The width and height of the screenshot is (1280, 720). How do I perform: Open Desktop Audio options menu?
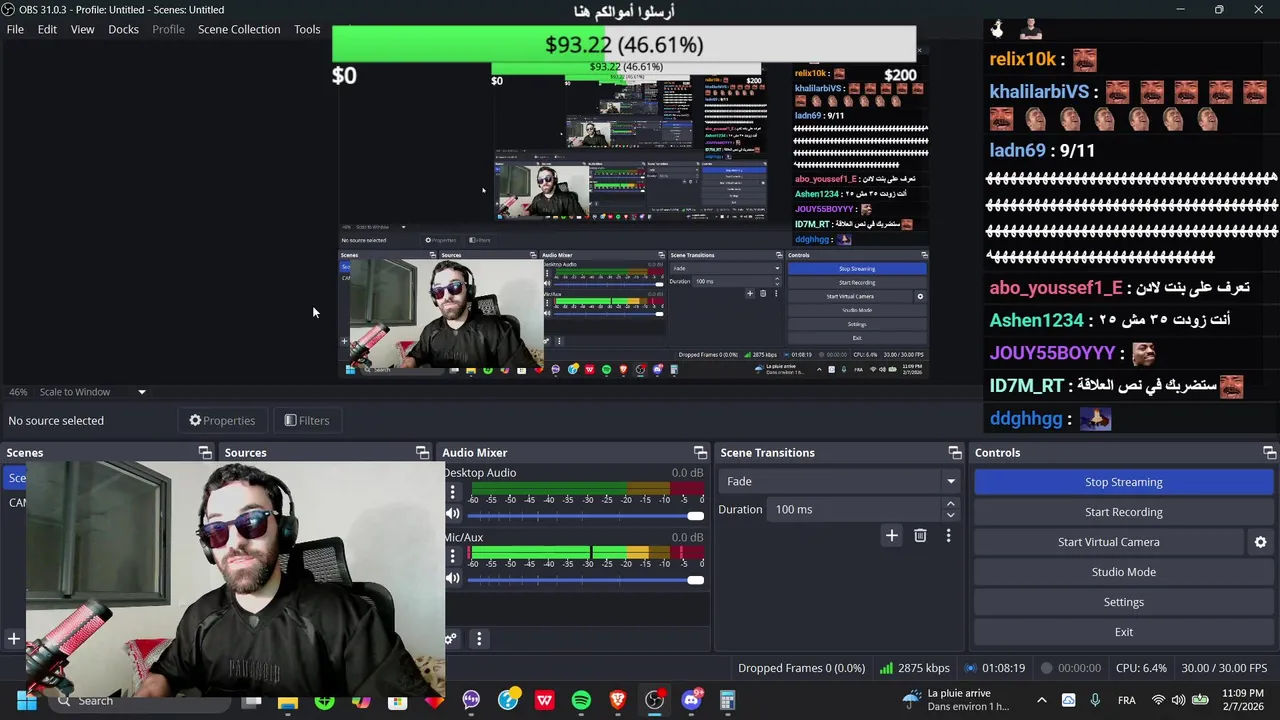[x=452, y=492]
